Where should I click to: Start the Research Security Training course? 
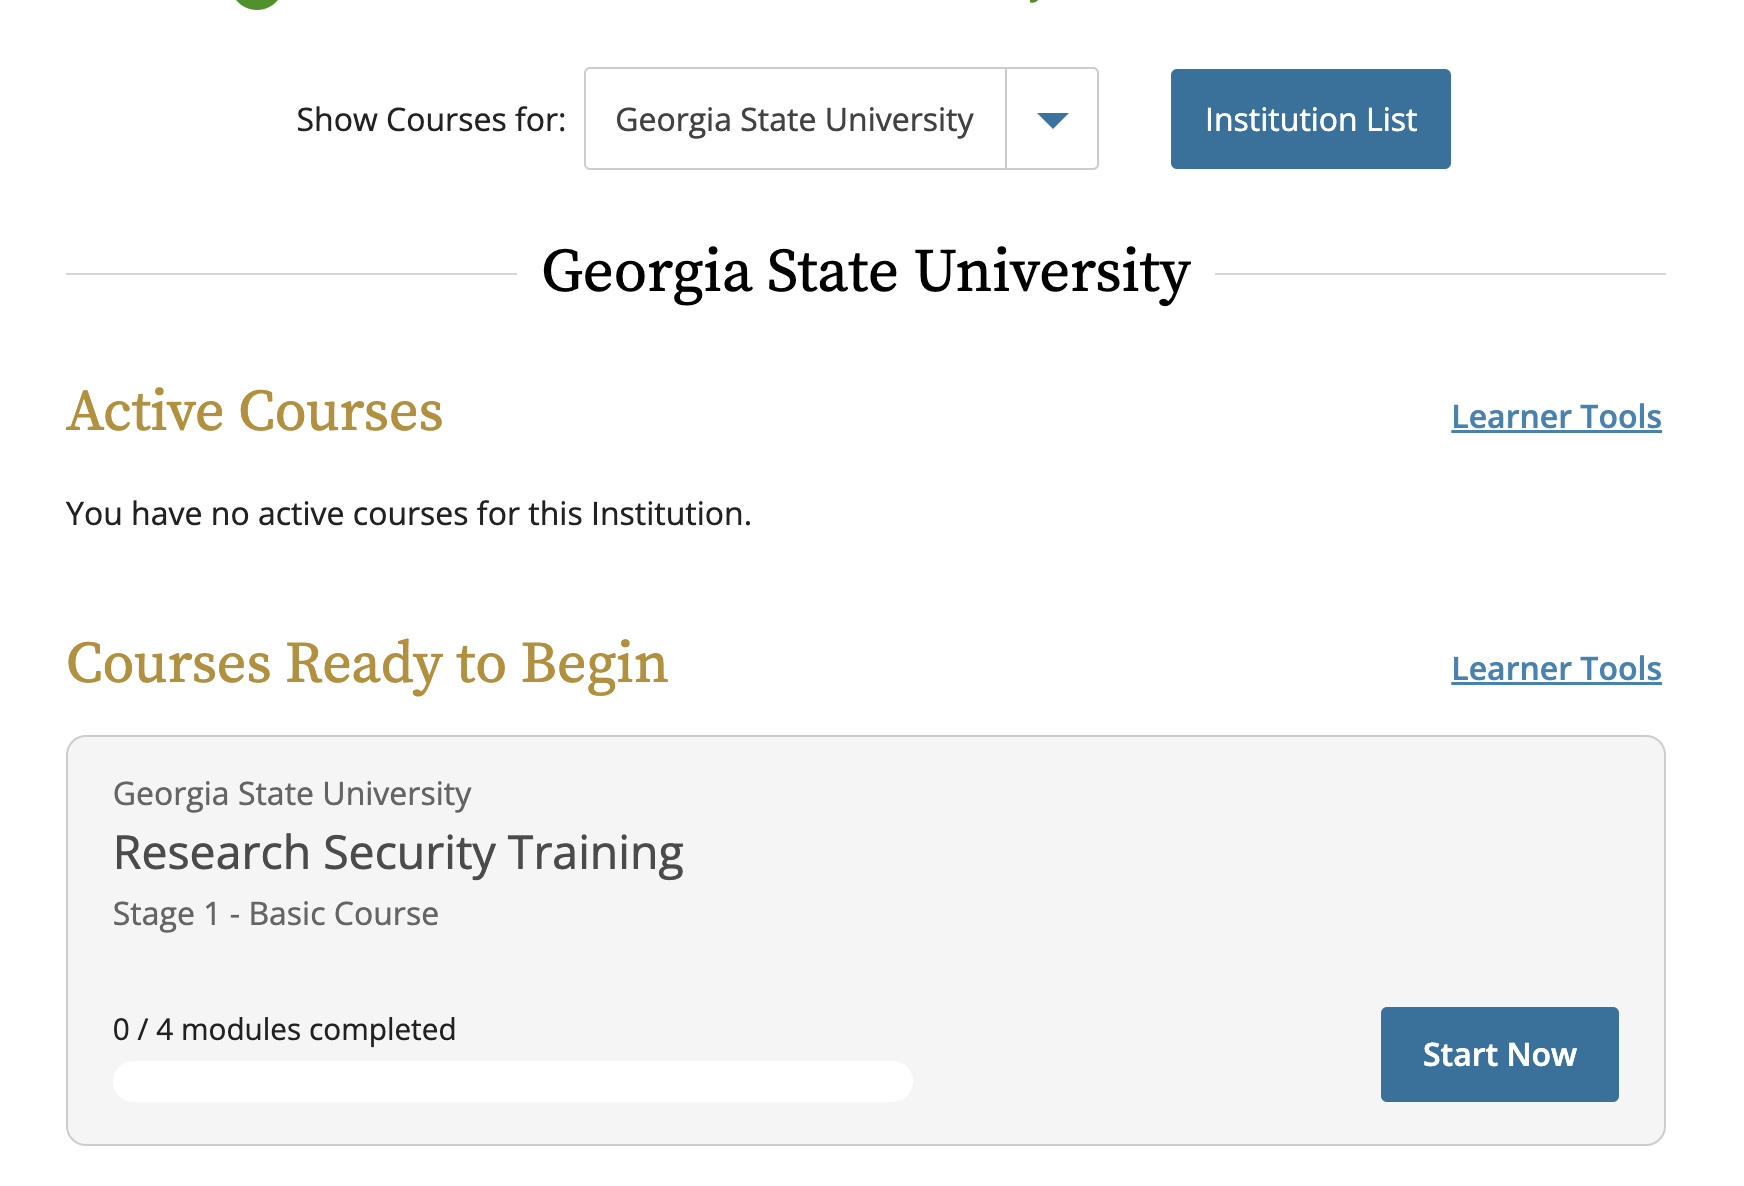[x=1499, y=1054]
